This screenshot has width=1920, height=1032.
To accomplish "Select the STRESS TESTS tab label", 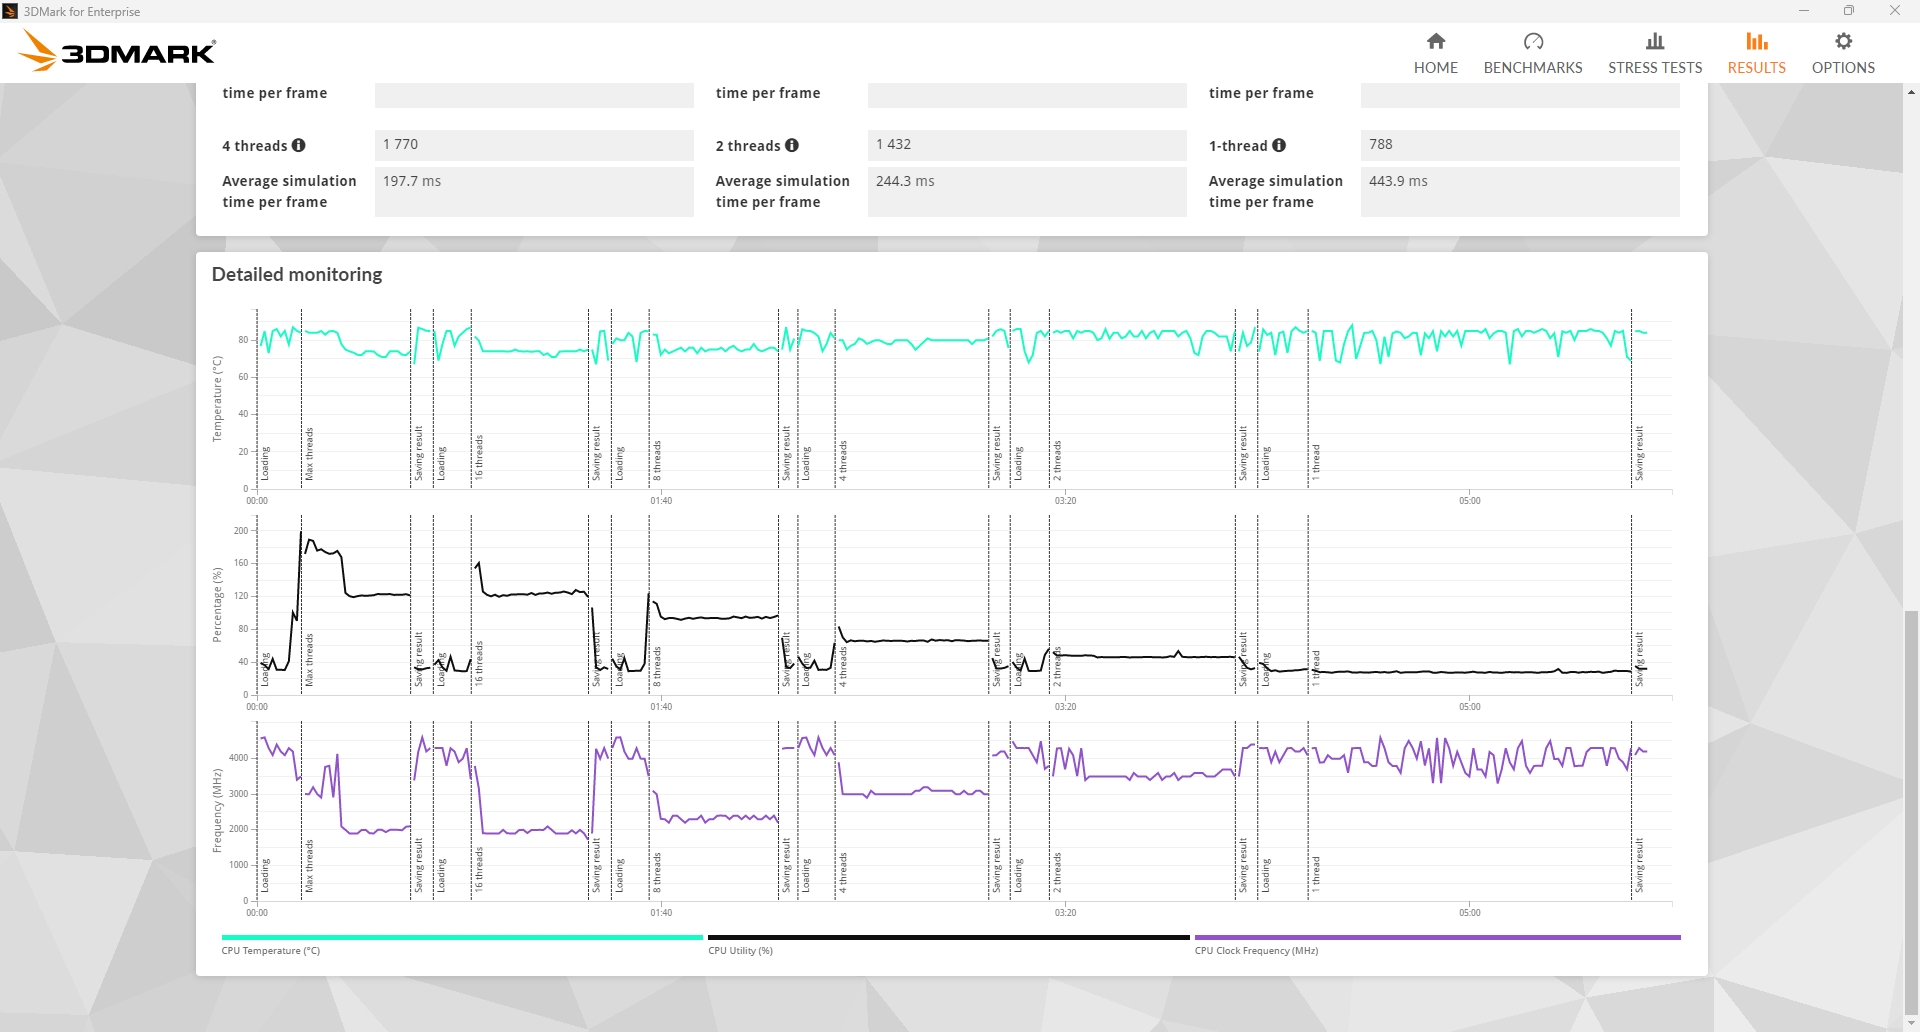I will coord(1654,68).
